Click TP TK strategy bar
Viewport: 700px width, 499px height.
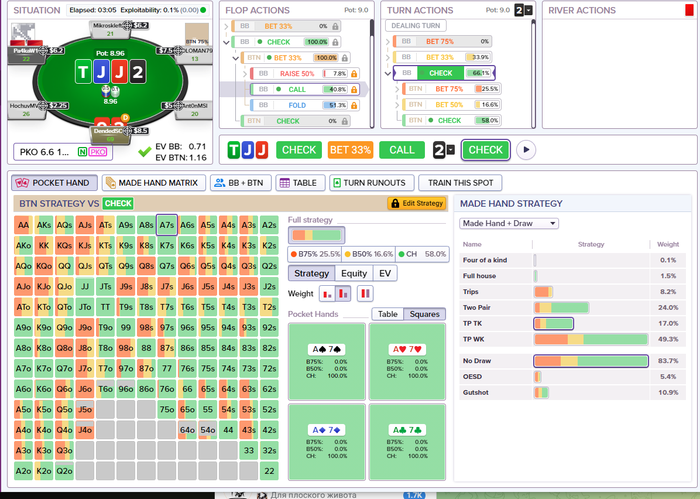point(554,324)
